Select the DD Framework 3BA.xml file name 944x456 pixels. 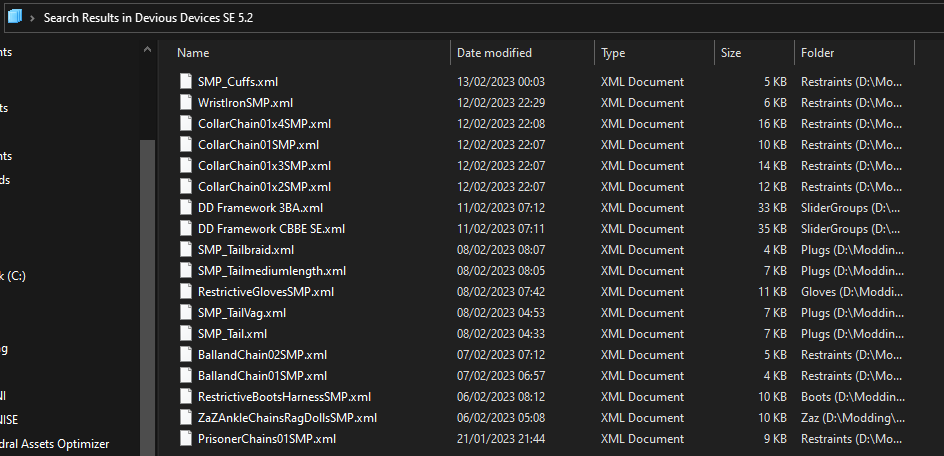(x=261, y=208)
